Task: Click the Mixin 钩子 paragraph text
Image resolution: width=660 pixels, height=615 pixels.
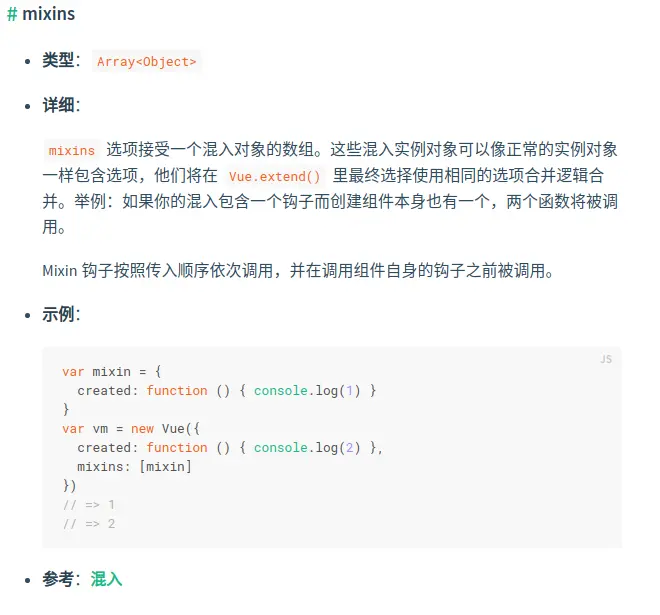Action: click(x=298, y=270)
